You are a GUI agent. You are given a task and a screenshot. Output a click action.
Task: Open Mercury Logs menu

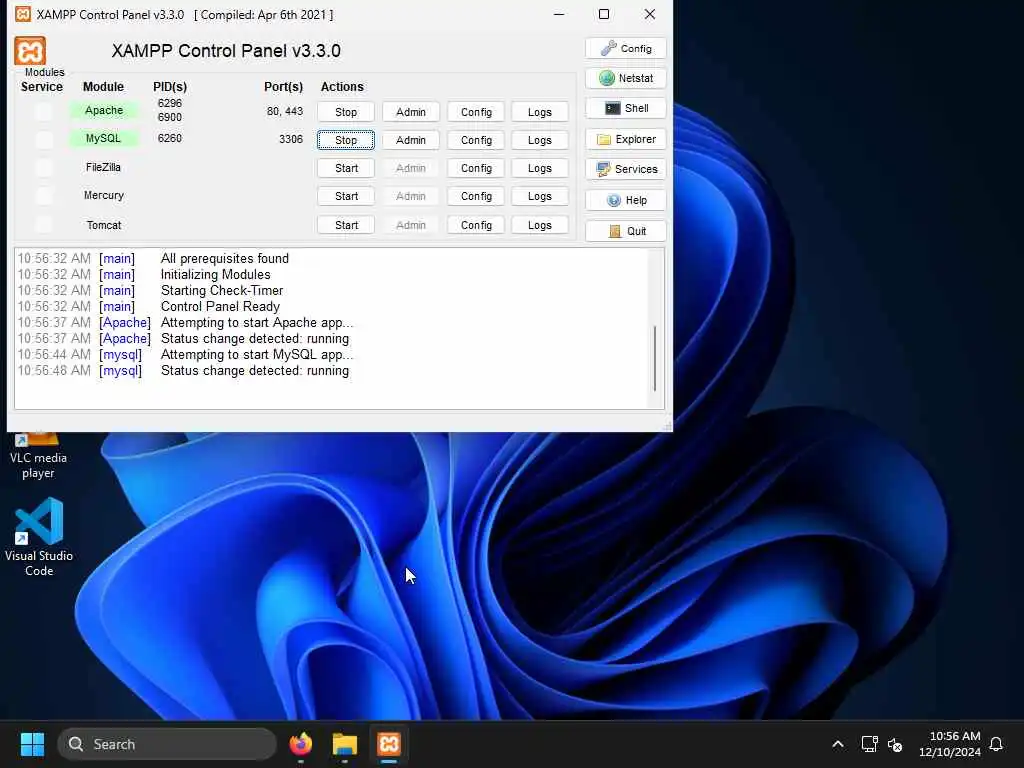(539, 196)
